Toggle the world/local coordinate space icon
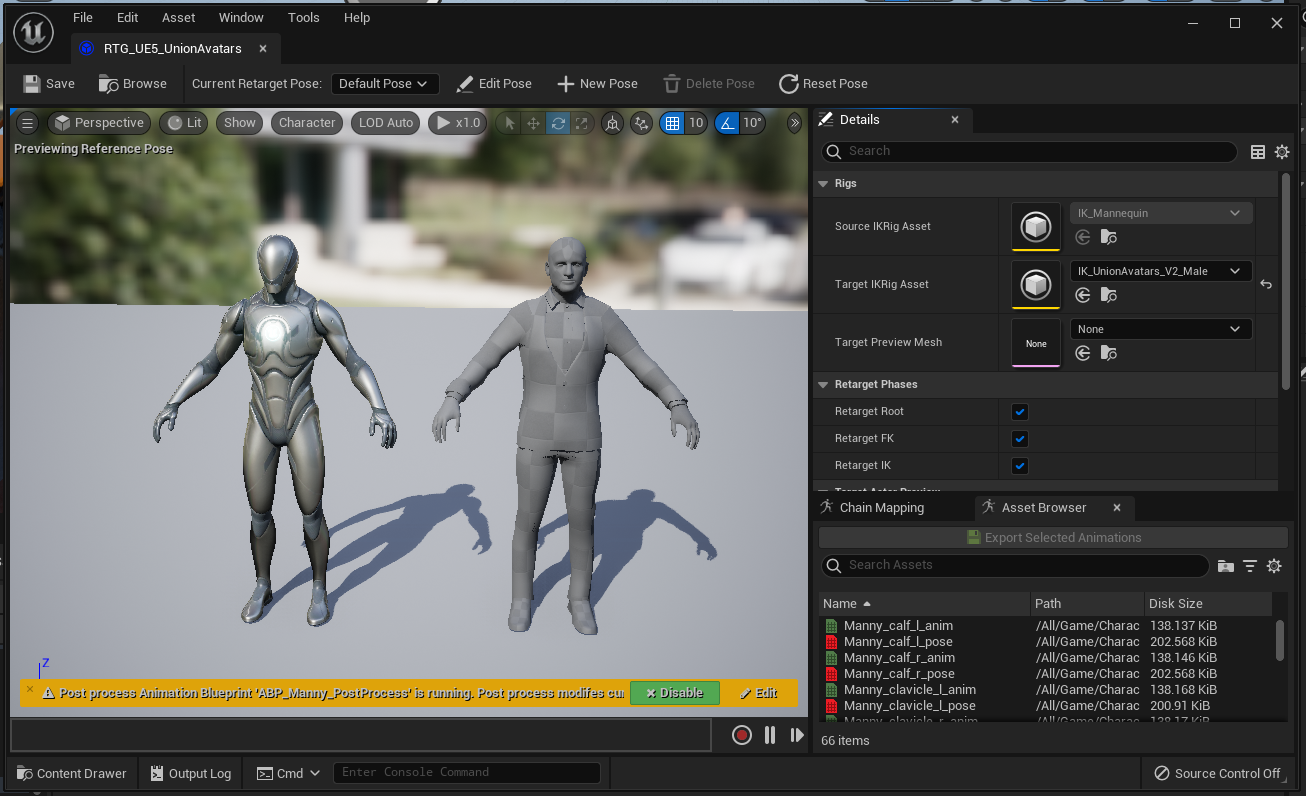The width and height of the screenshot is (1306, 796). click(612, 123)
